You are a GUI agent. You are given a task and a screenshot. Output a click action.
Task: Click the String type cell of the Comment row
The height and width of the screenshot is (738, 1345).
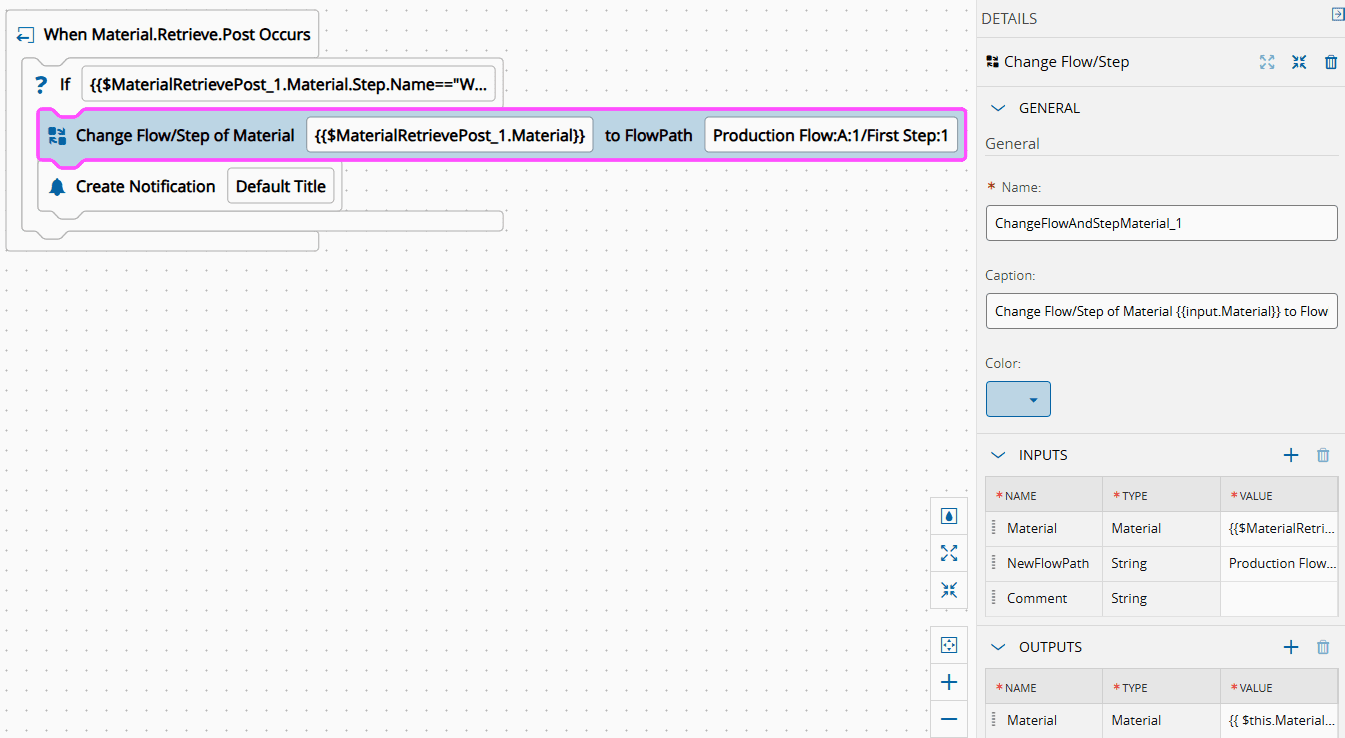(1162, 598)
